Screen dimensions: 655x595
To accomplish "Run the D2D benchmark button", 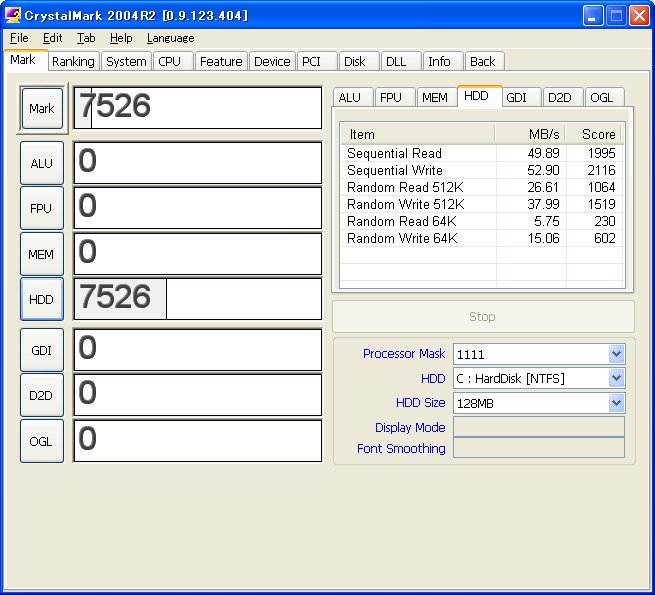I will click(42, 395).
